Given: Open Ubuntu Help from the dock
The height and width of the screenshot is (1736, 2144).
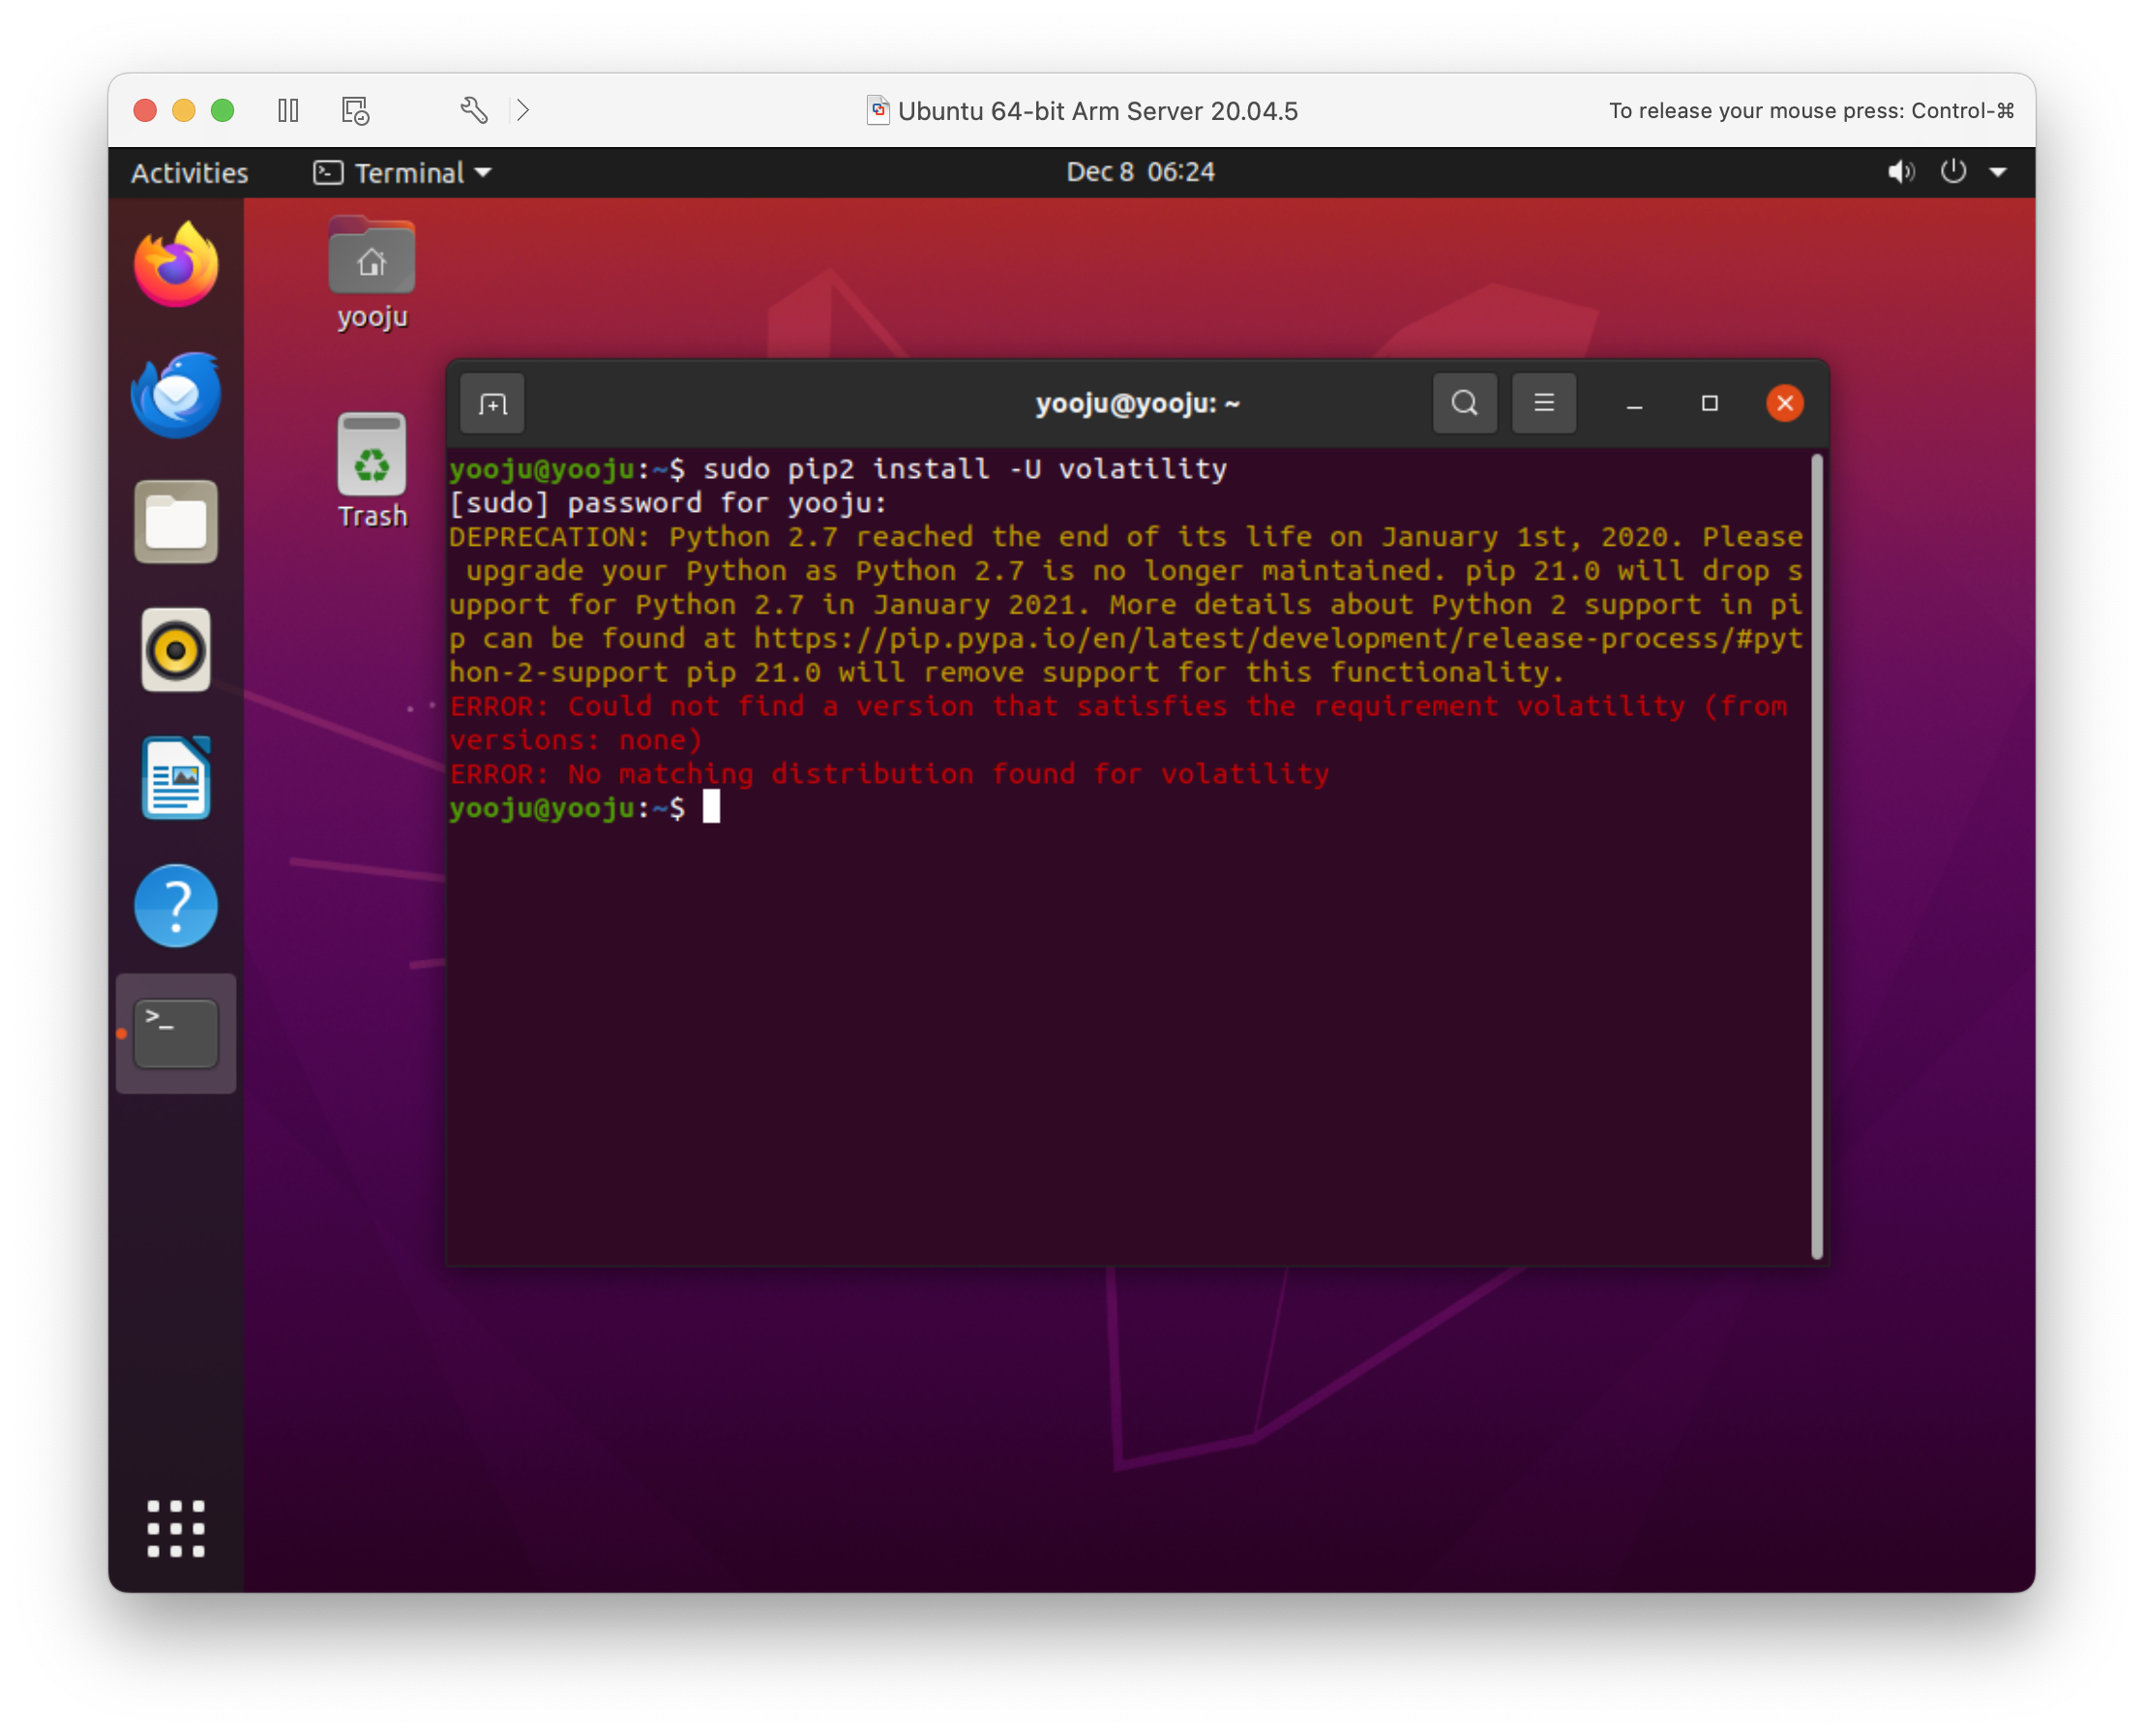Looking at the screenshot, I should tap(176, 906).
